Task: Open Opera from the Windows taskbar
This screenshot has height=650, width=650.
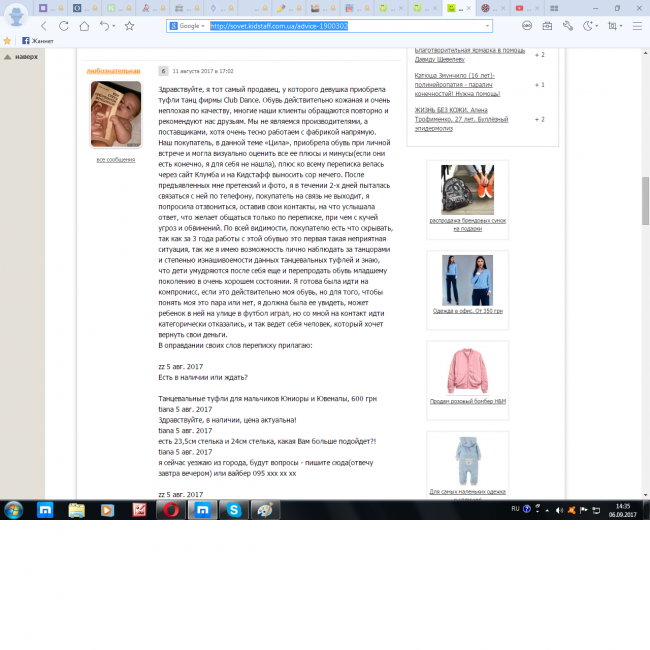Action: pyautogui.click(x=171, y=509)
